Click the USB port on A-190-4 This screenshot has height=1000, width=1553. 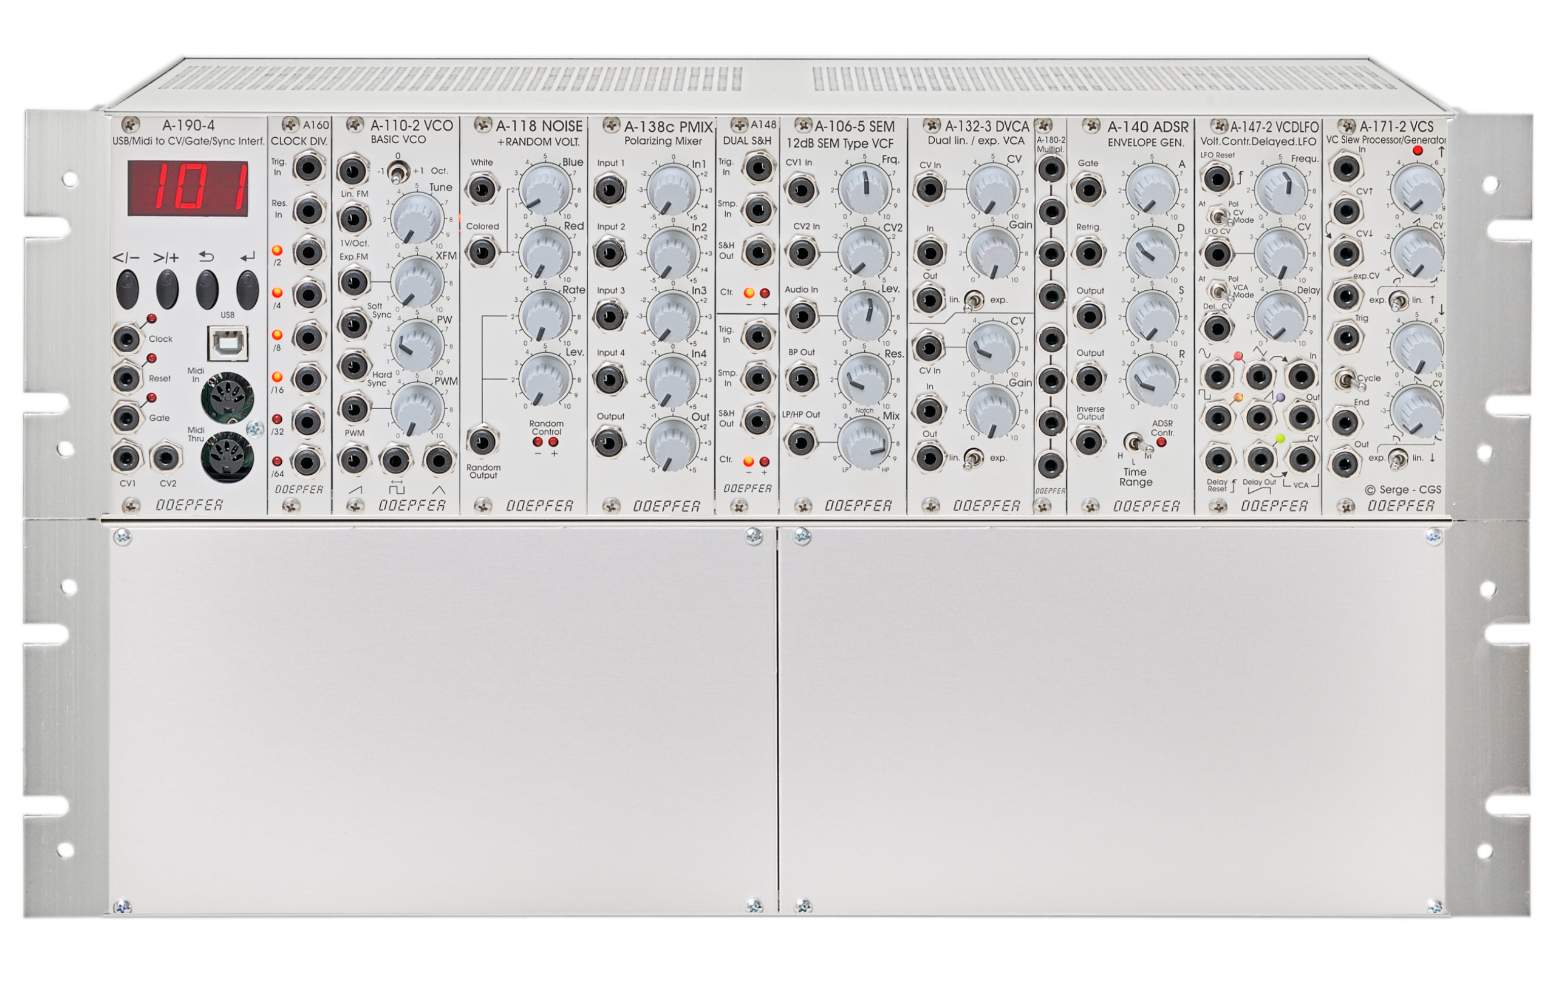pos(227,341)
